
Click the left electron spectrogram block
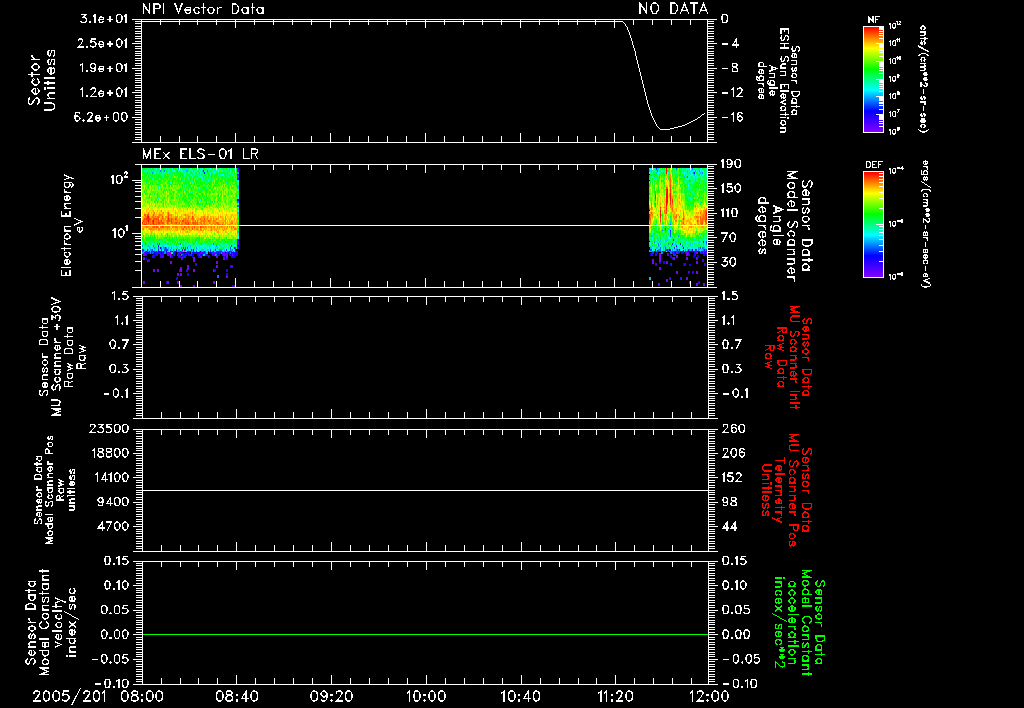click(x=190, y=227)
